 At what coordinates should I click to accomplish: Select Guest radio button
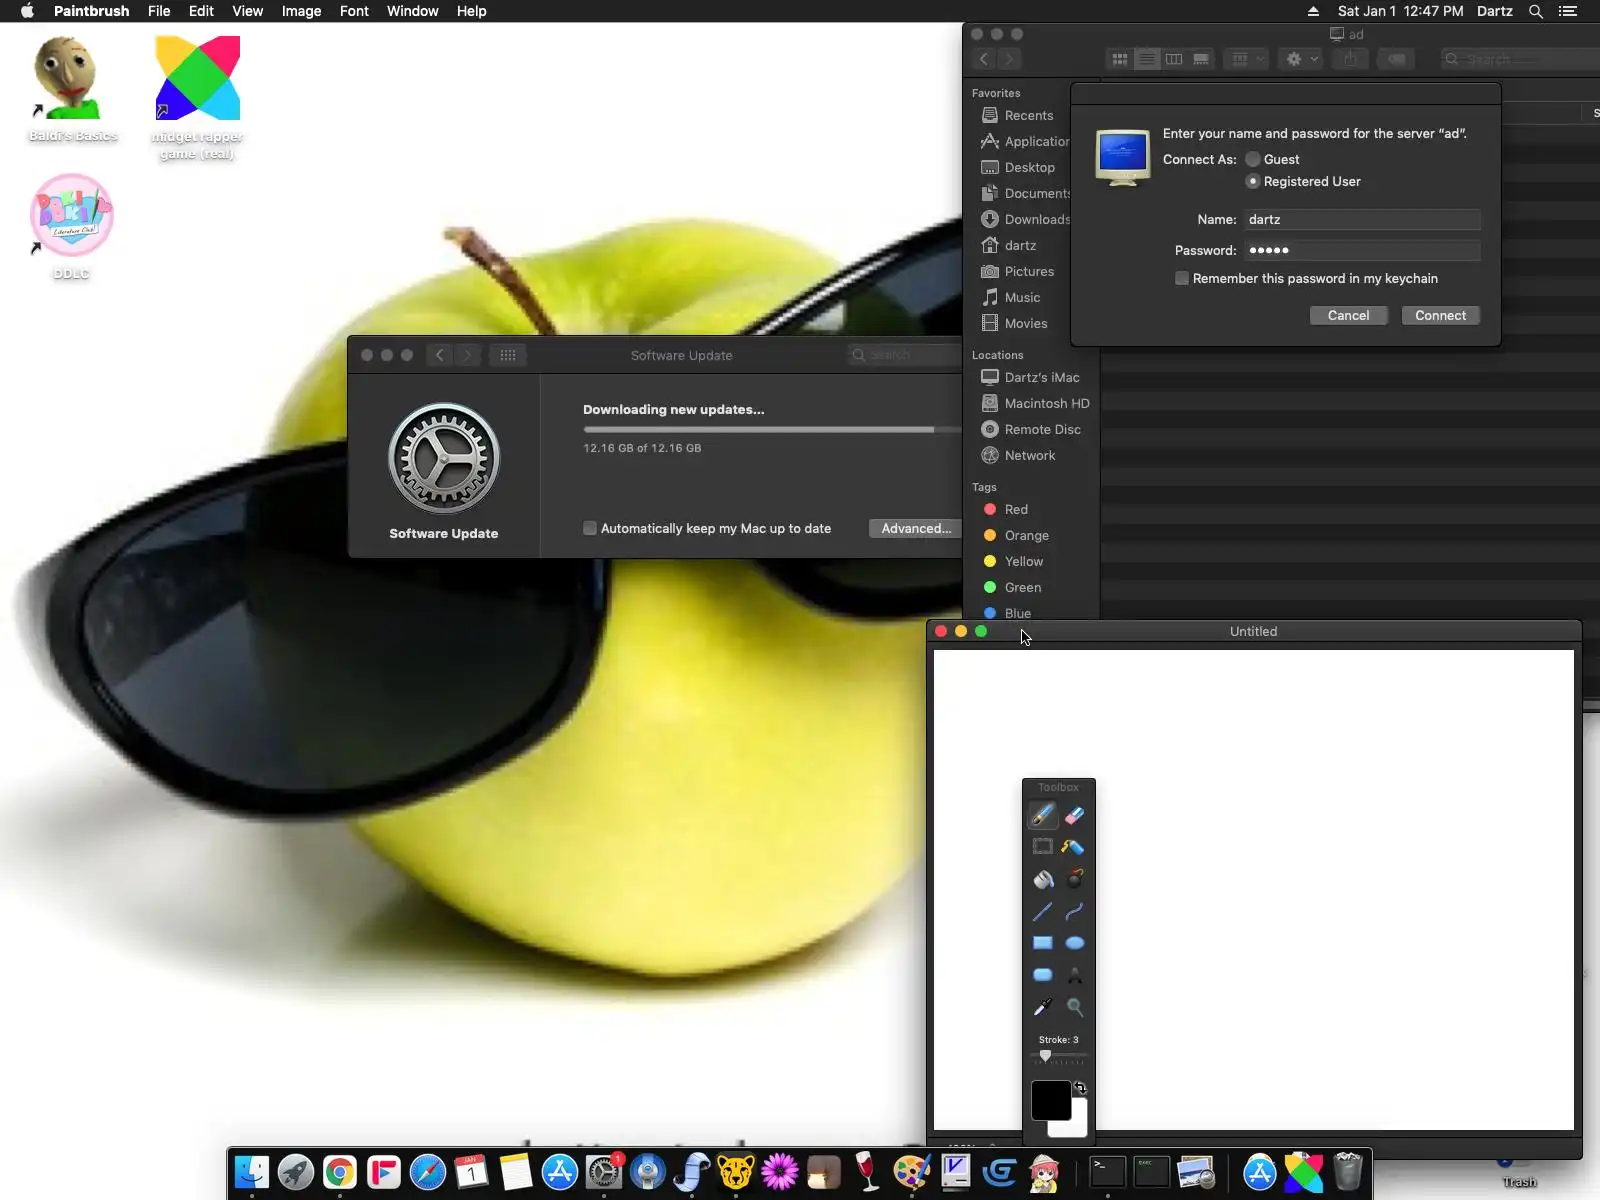1253,159
